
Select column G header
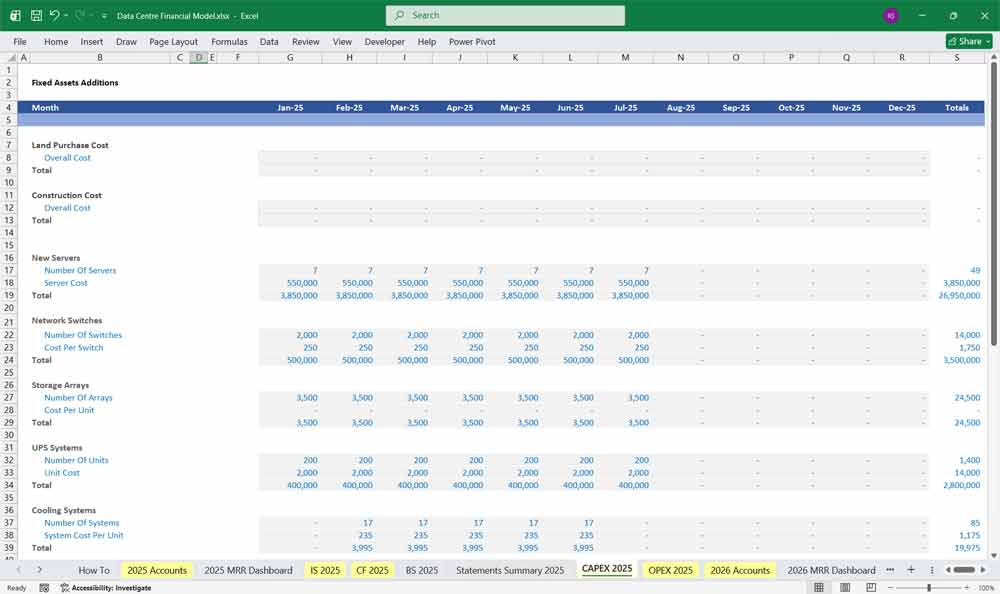coord(290,57)
